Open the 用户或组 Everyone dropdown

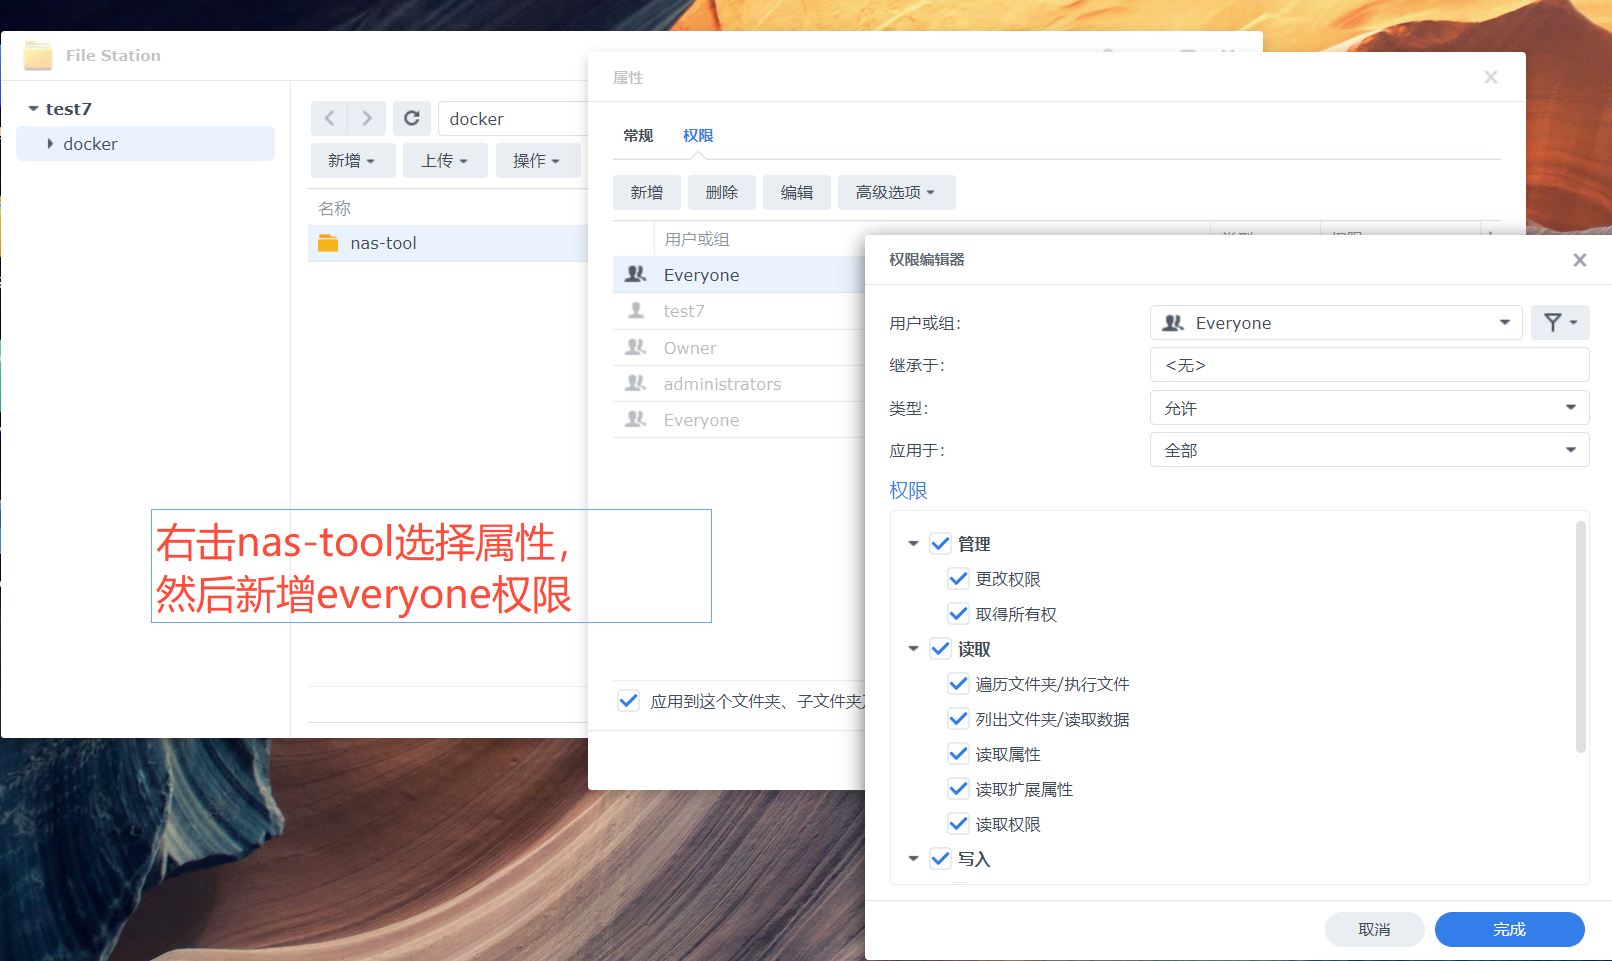tap(1336, 322)
